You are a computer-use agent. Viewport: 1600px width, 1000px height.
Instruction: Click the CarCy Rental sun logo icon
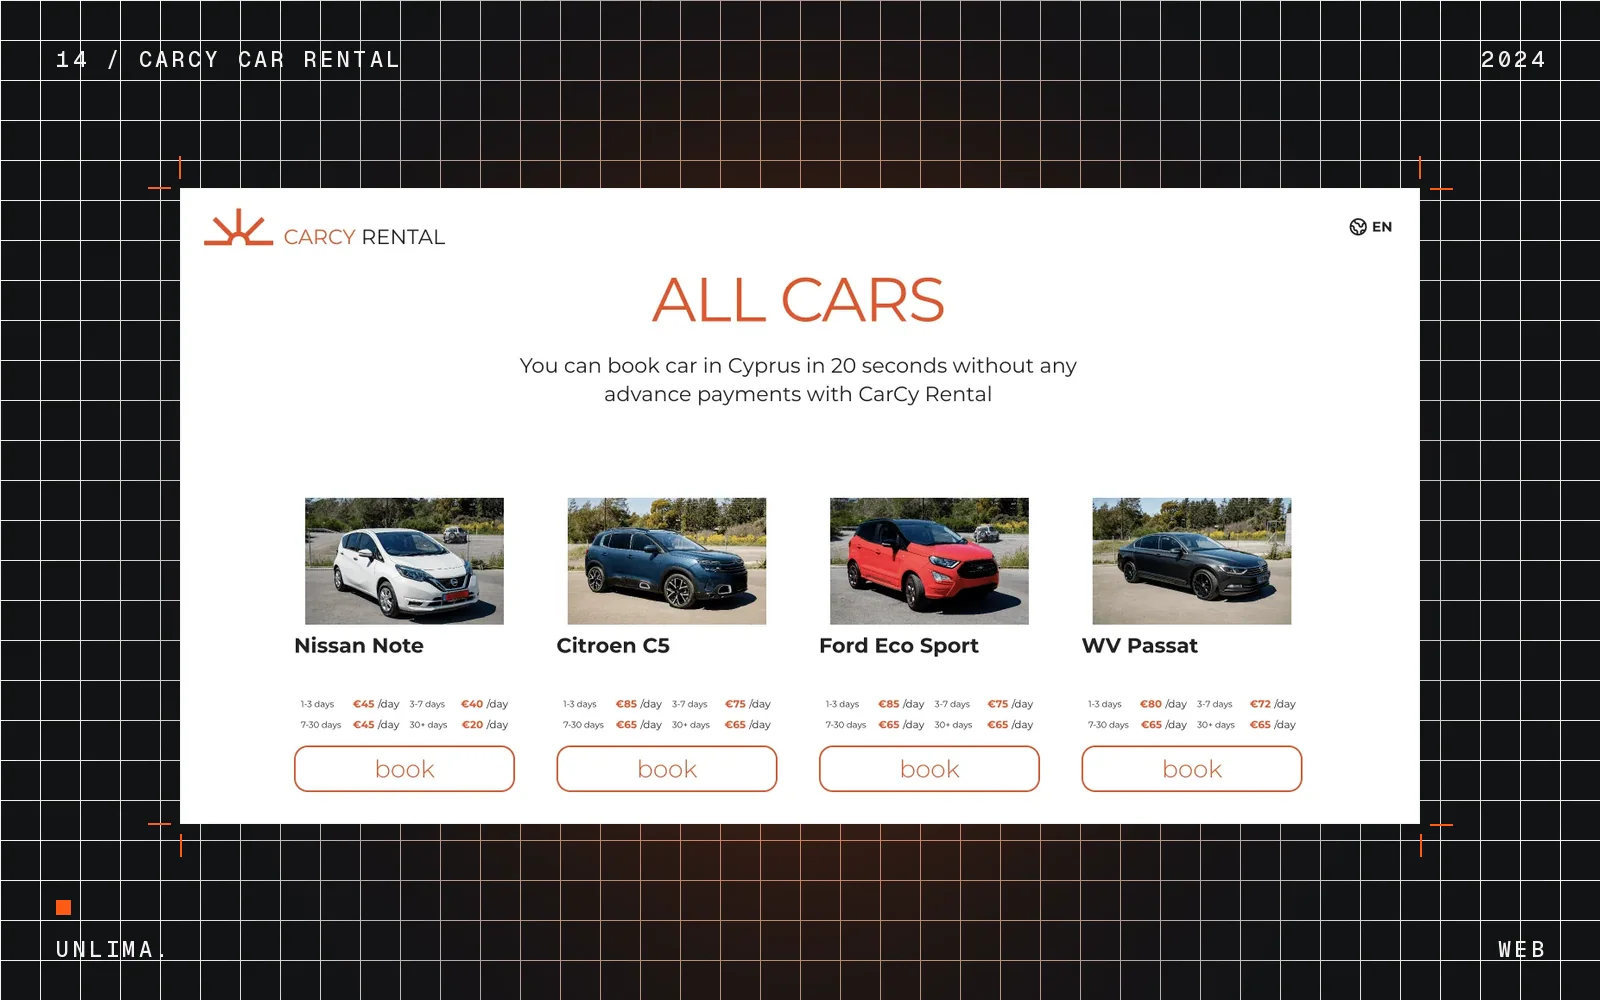pos(238,228)
